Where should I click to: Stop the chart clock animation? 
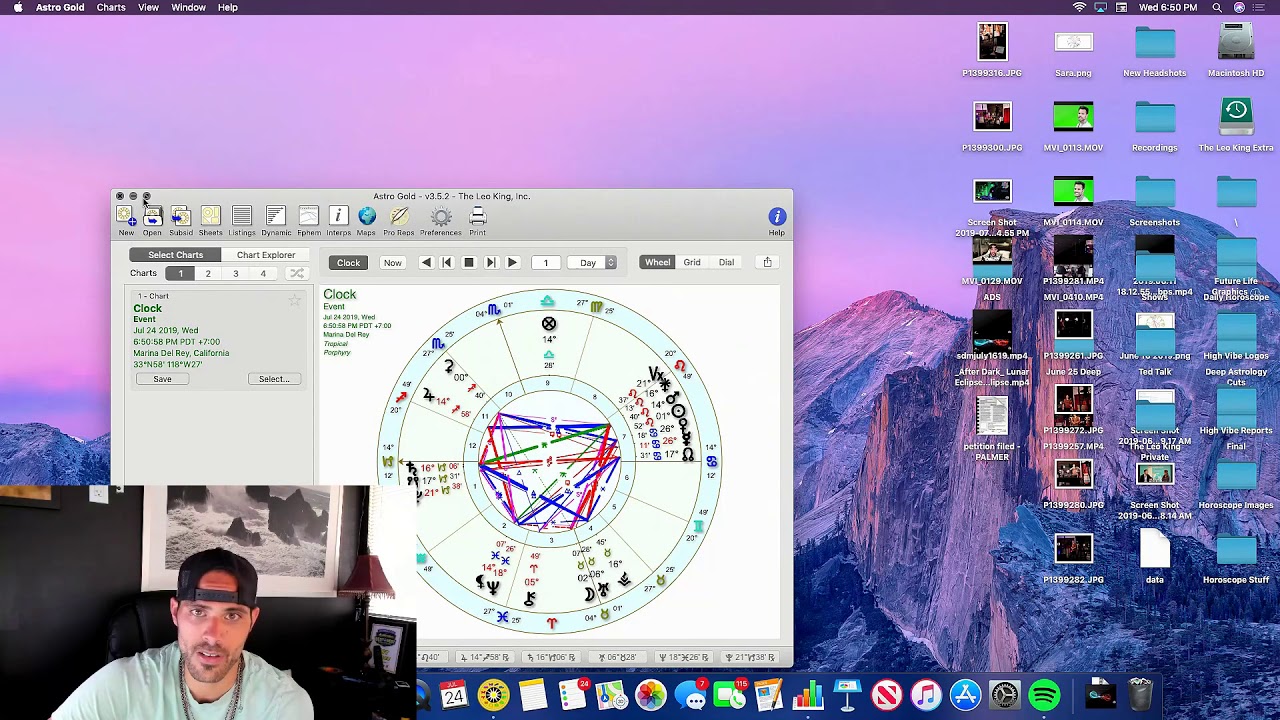[x=468, y=262]
